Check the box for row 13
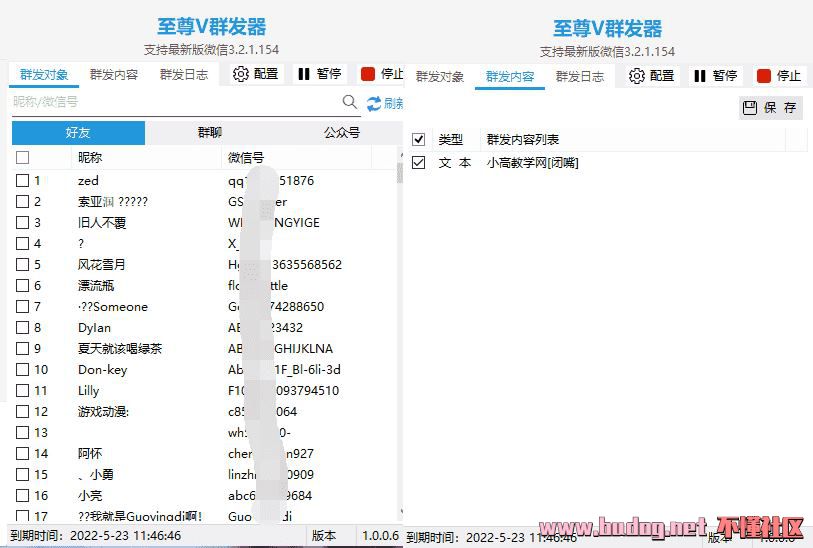 coord(22,432)
